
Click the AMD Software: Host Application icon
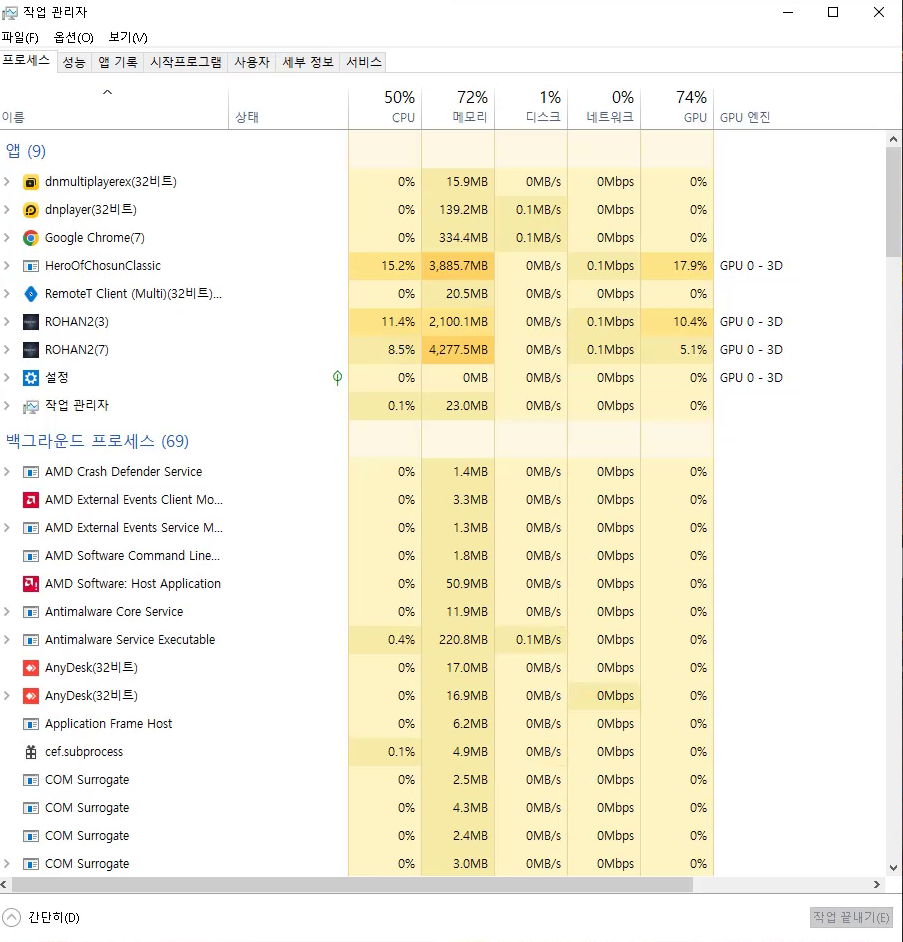31,584
